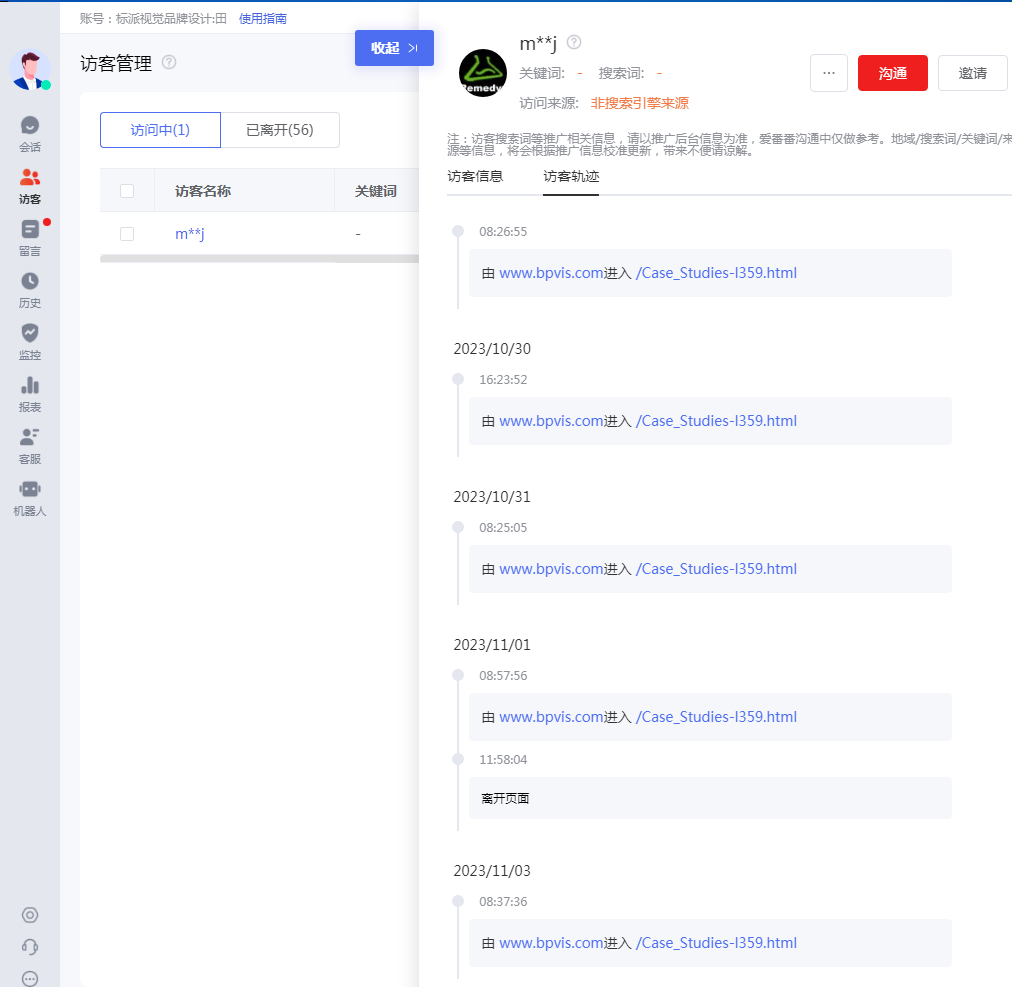Click the horizontal scrollbar under visitor table
Image resolution: width=1012 pixels, height=987 pixels.
pos(259,259)
